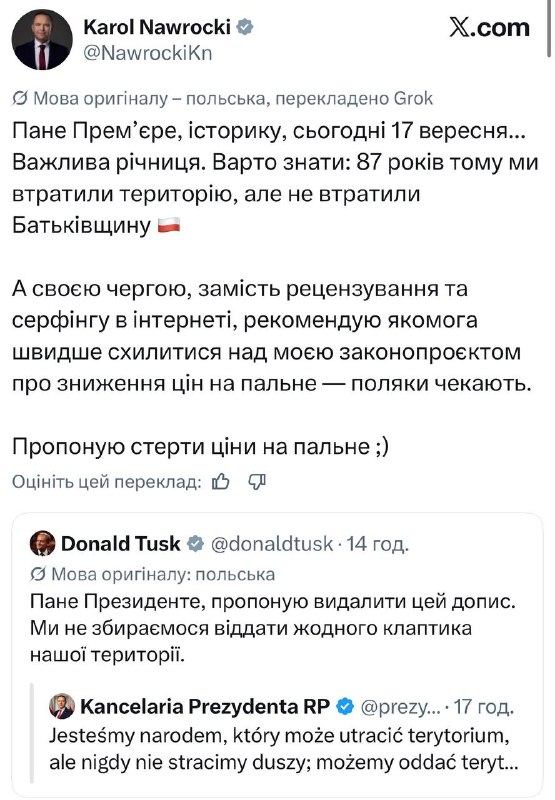
Task: Rate the translation with thumbs up
Action: click(x=220, y=482)
